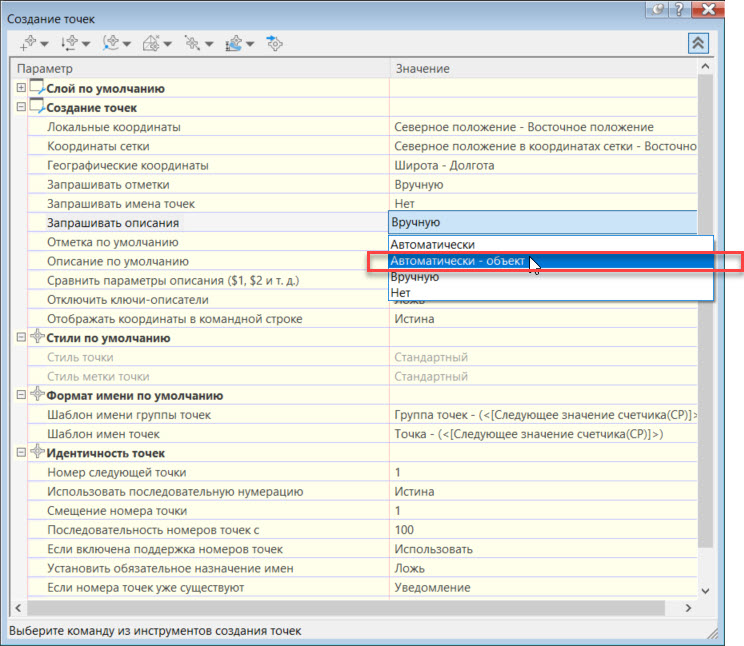Click the vertical scrollbar down arrow
Screen dimensions: 744x646
pyautogui.click(x=705, y=591)
